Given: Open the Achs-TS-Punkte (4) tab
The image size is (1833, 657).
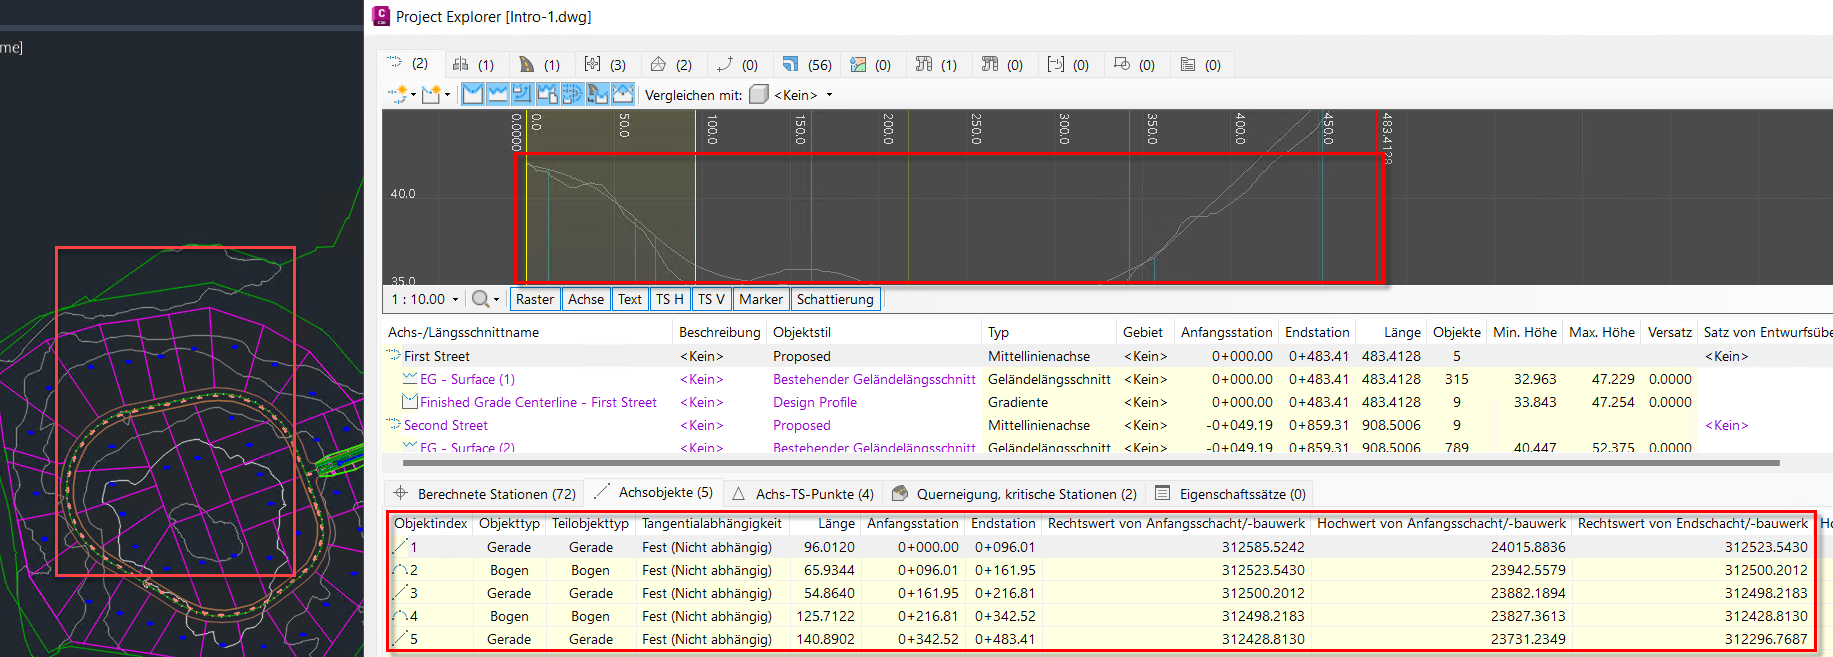Looking at the screenshot, I should (803, 493).
